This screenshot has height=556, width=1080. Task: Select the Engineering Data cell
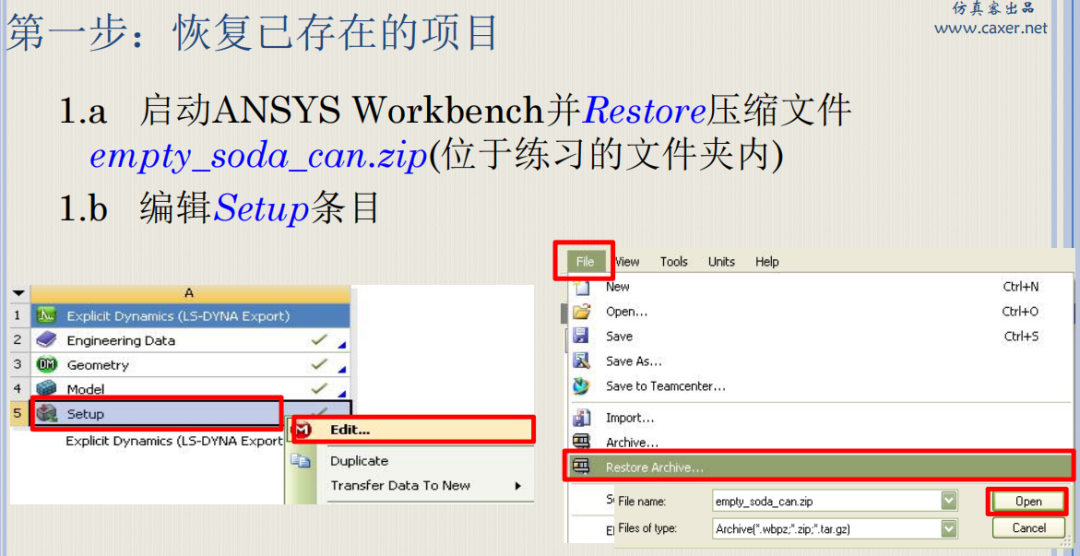click(x=190, y=340)
